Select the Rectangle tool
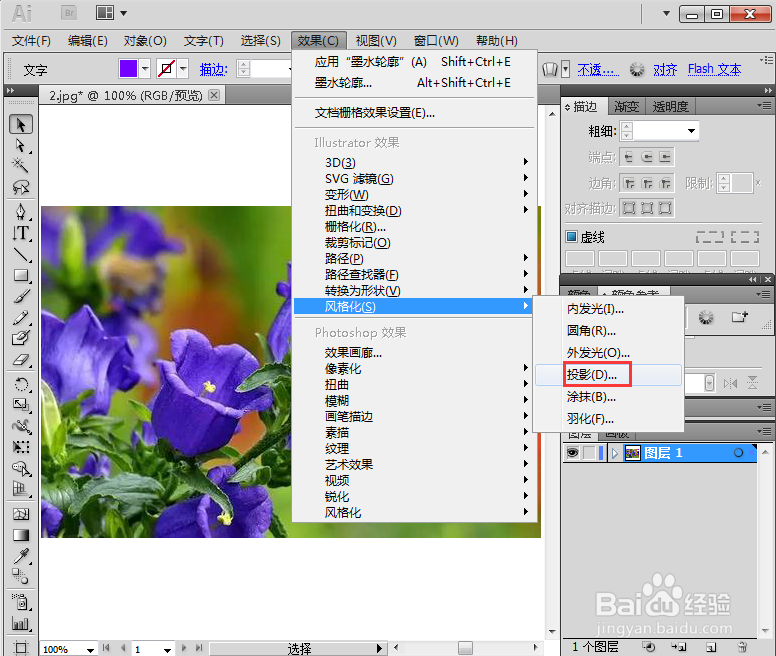The height and width of the screenshot is (656, 776). pos(21,275)
